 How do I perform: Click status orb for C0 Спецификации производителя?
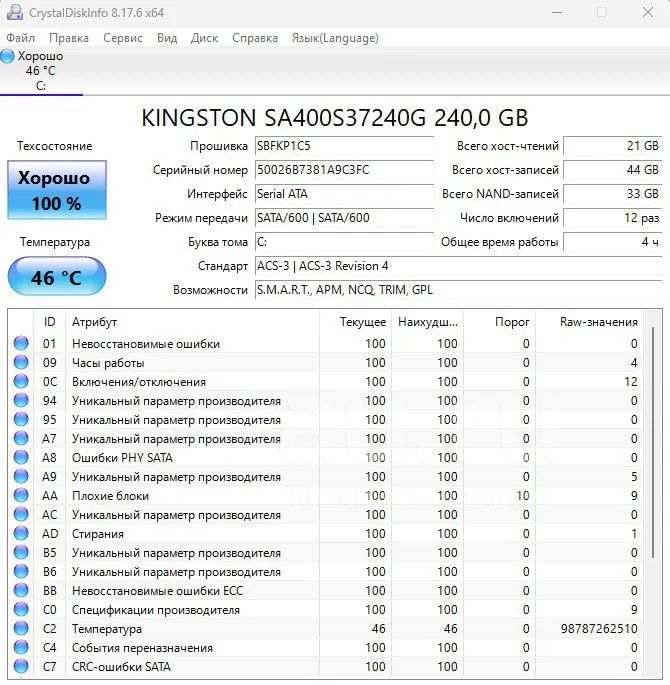pos(21,609)
